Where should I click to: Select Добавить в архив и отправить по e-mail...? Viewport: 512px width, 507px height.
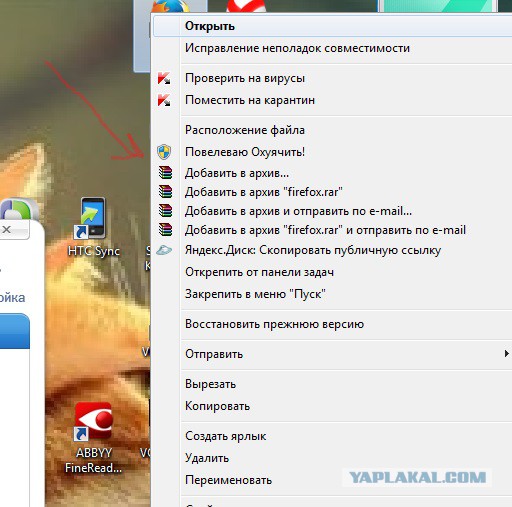point(333,211)
